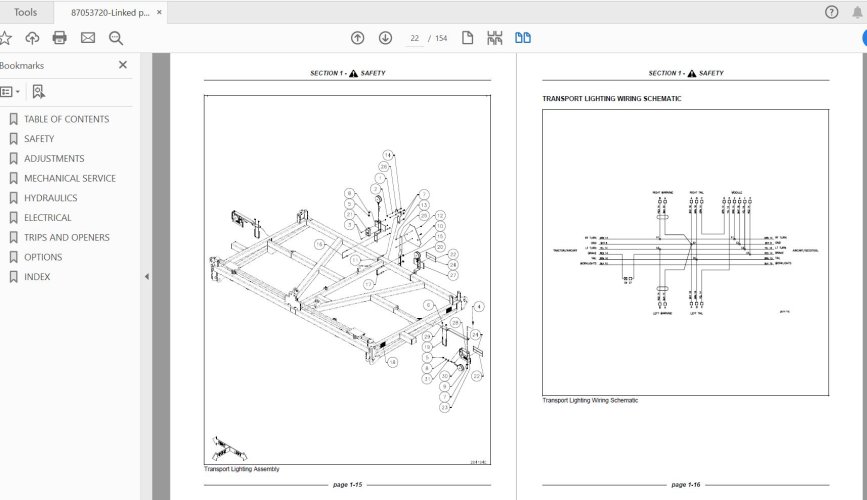Screen dimensions: 867x500
Task: Open Find text magnifier icon
Action: point(116,38)
